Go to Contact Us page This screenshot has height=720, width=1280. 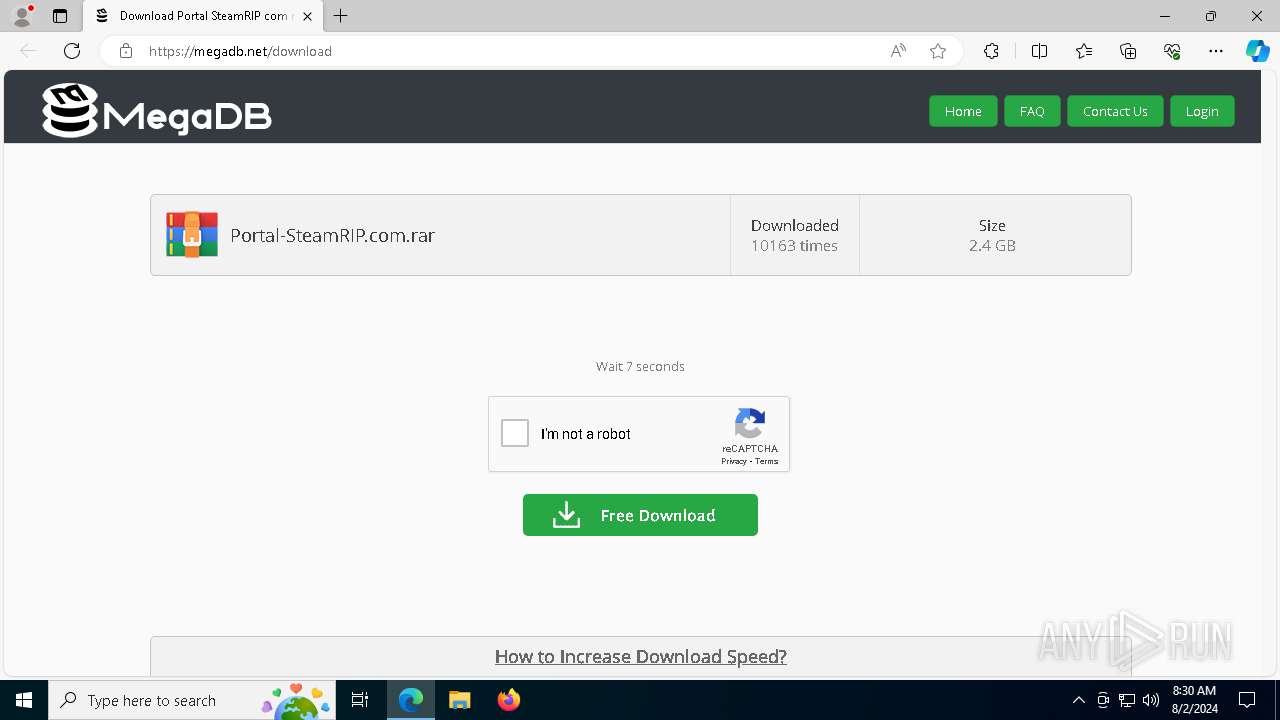click(1115, 111)
